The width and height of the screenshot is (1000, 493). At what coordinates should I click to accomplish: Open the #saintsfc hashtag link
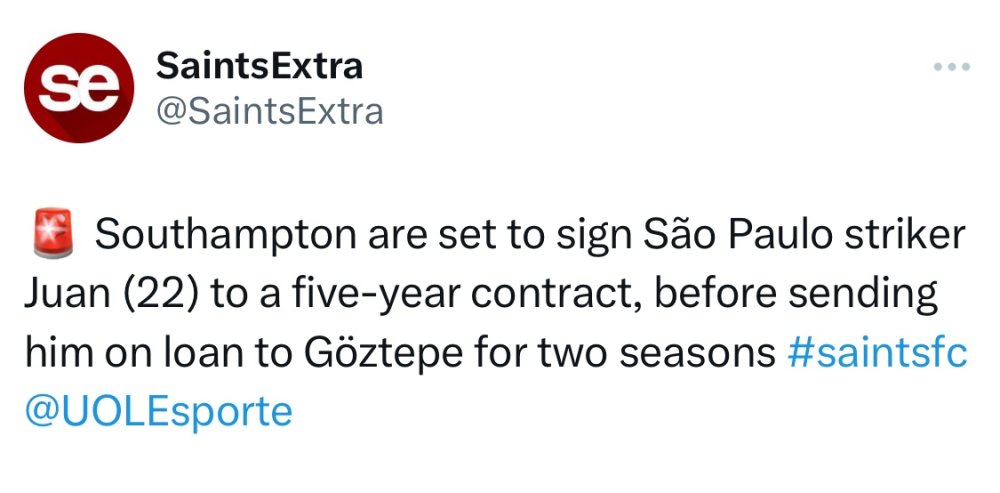coord(877,353)
